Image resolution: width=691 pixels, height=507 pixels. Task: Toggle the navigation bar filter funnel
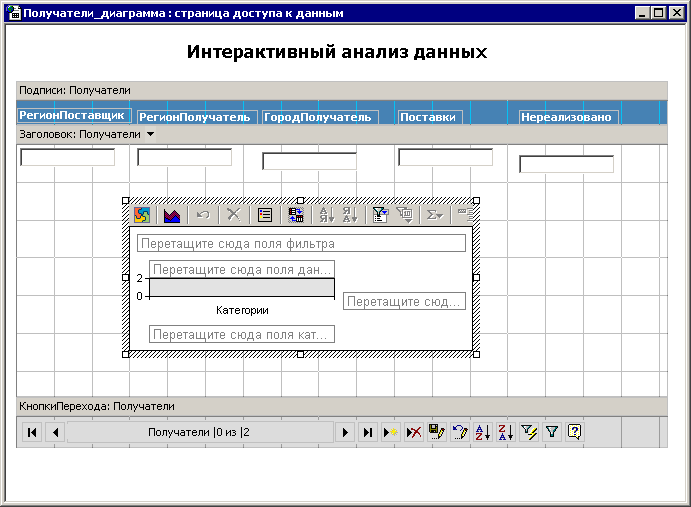552,432
